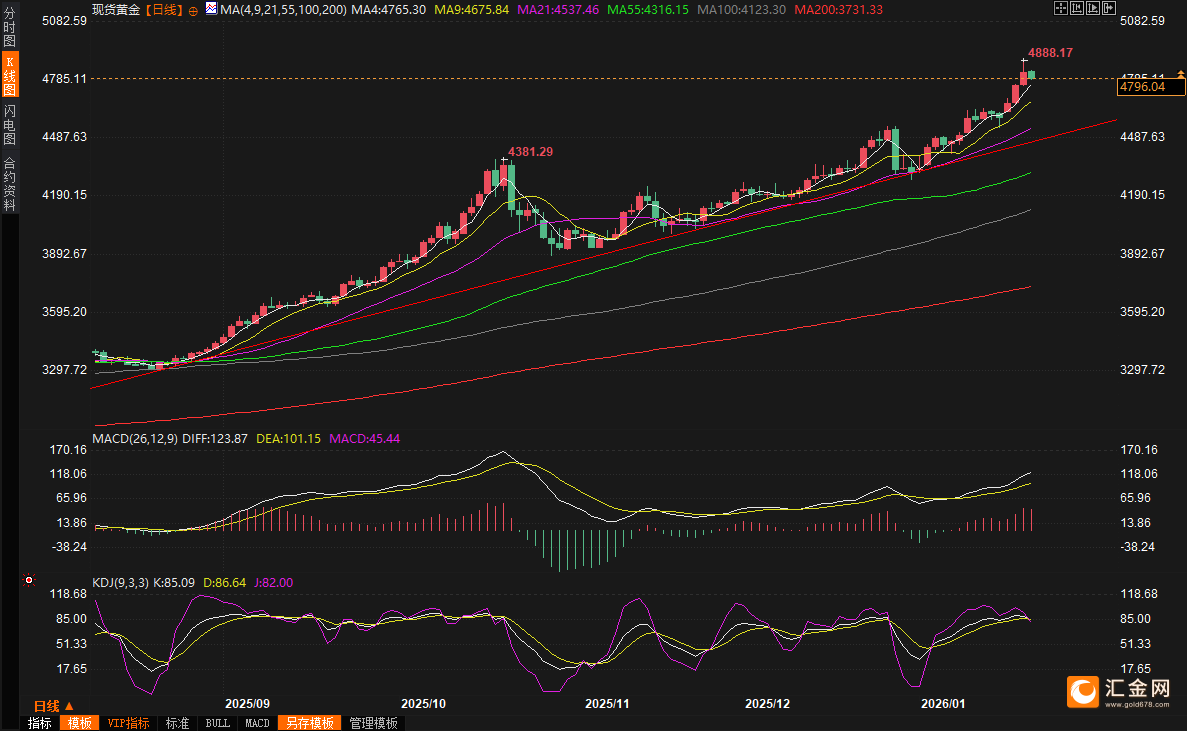Click the 汇金网 logo
1187x731 pixels.
click(1121, 690)
